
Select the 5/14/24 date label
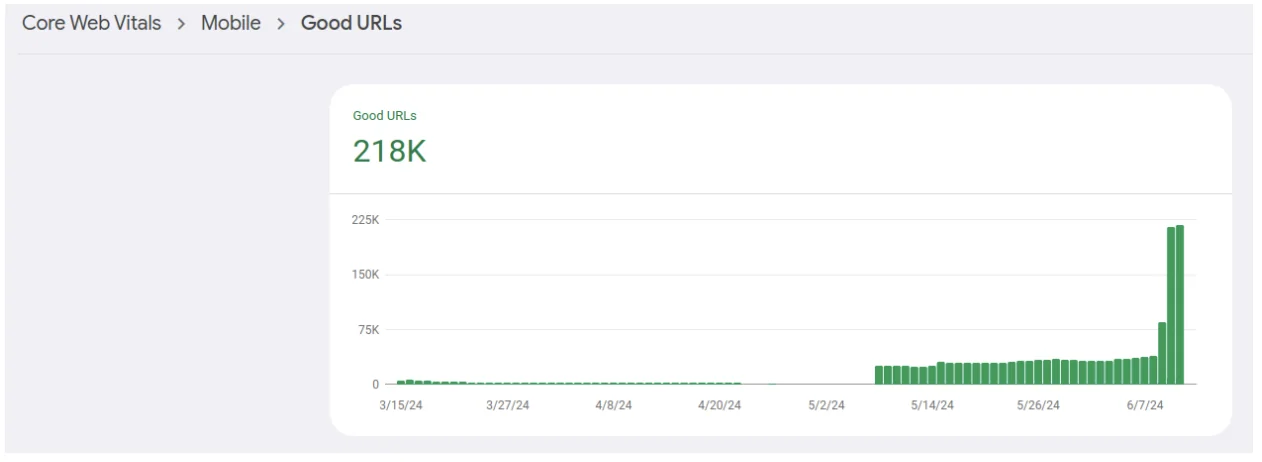coord(932,405)
